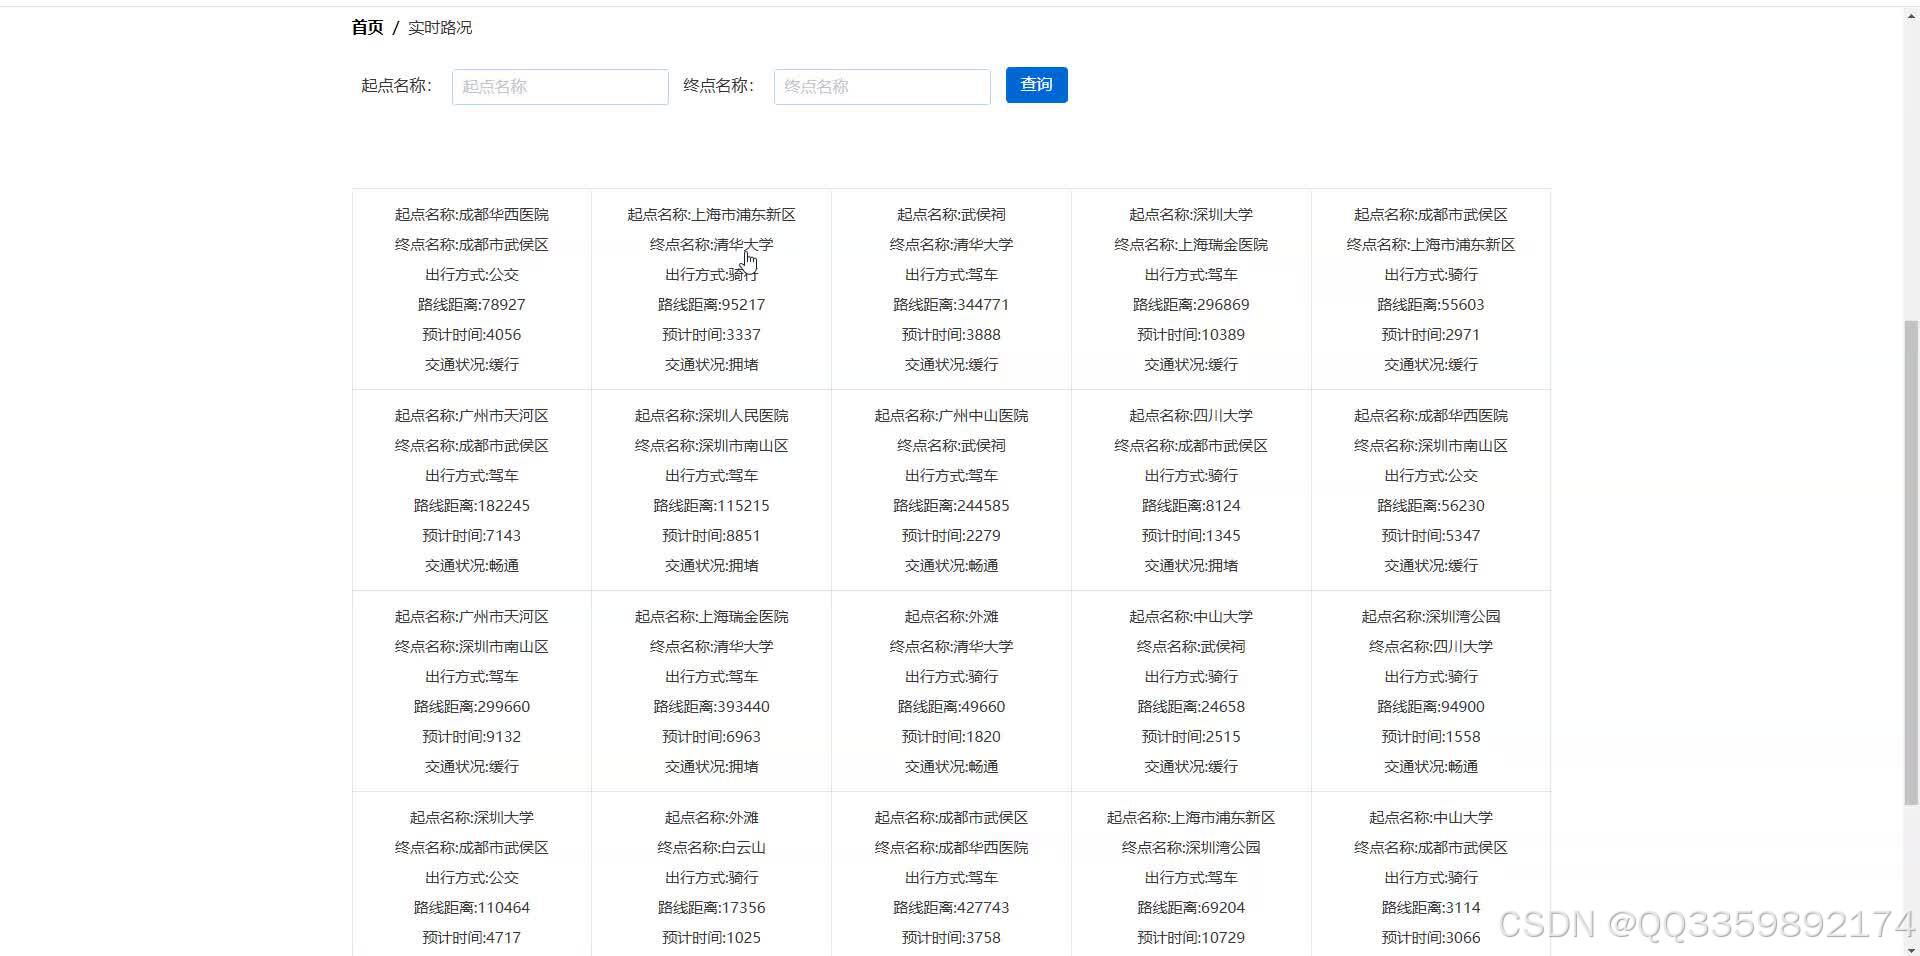Viewport: 1920px width, 956px height.
Task: Select text 路线距离:115215
Action: (x=712, y=506)
